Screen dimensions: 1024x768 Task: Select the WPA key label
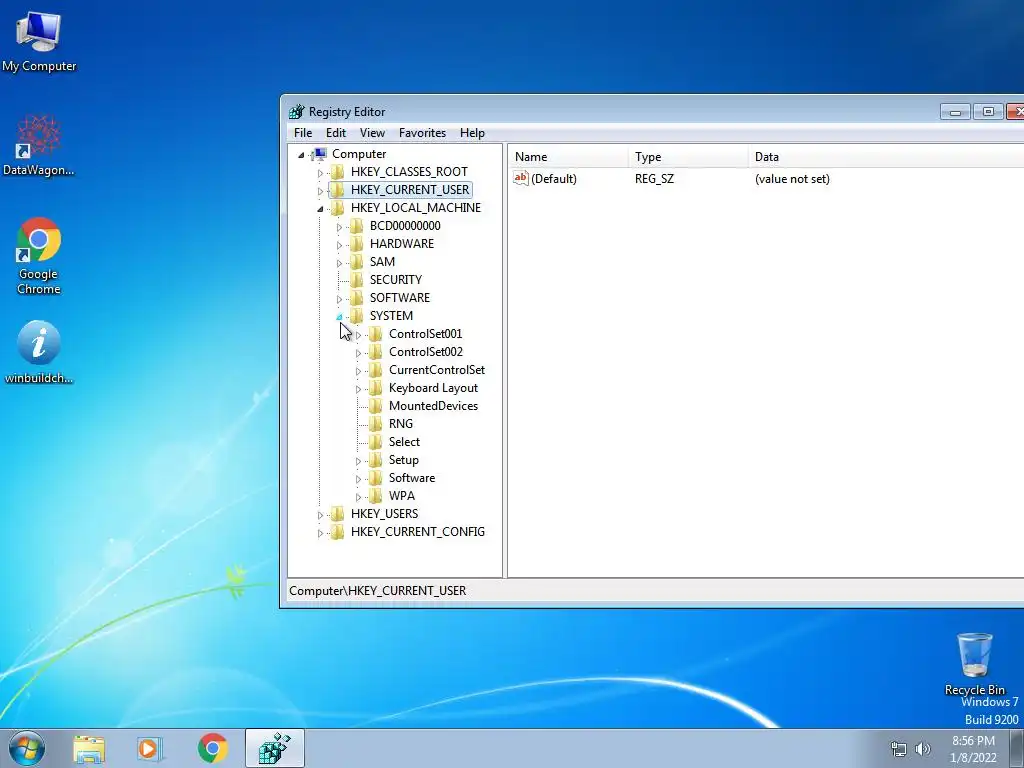click(x=402, y=496)
